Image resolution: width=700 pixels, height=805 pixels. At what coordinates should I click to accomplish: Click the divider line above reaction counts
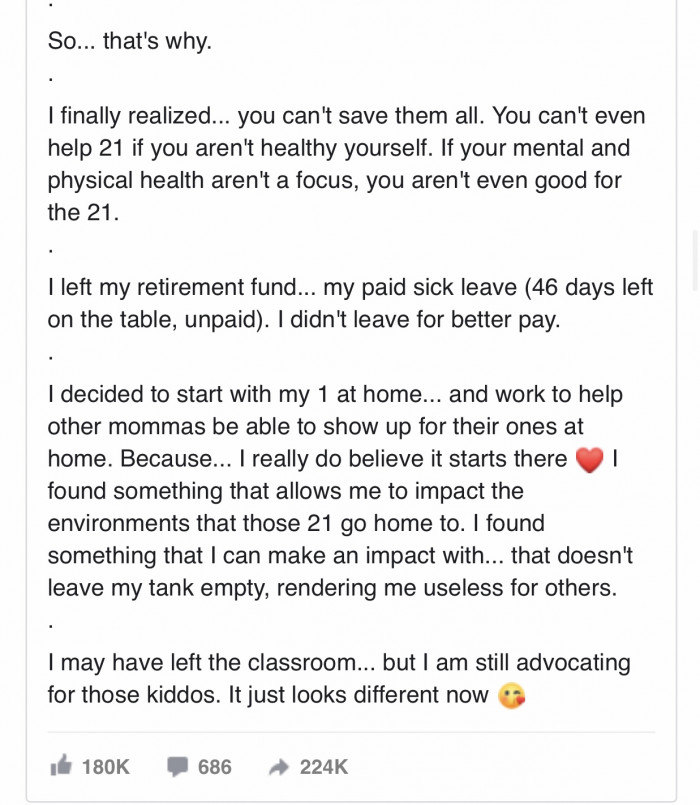click(351, 732)
